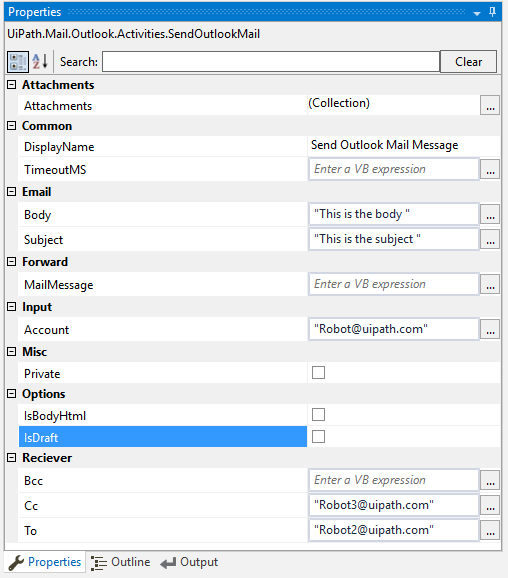
Task: Clear the property search
Action: click(468, 62)
